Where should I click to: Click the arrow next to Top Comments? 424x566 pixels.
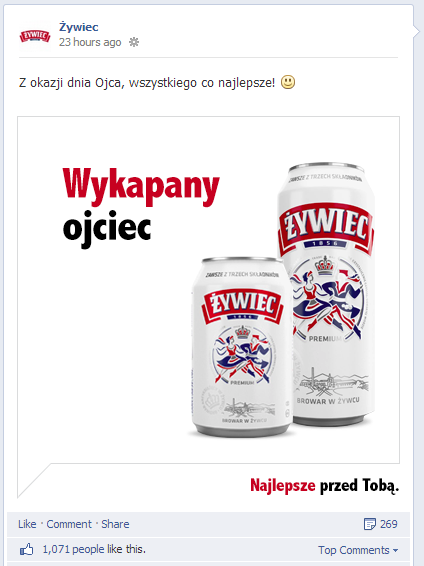(395, 550)
